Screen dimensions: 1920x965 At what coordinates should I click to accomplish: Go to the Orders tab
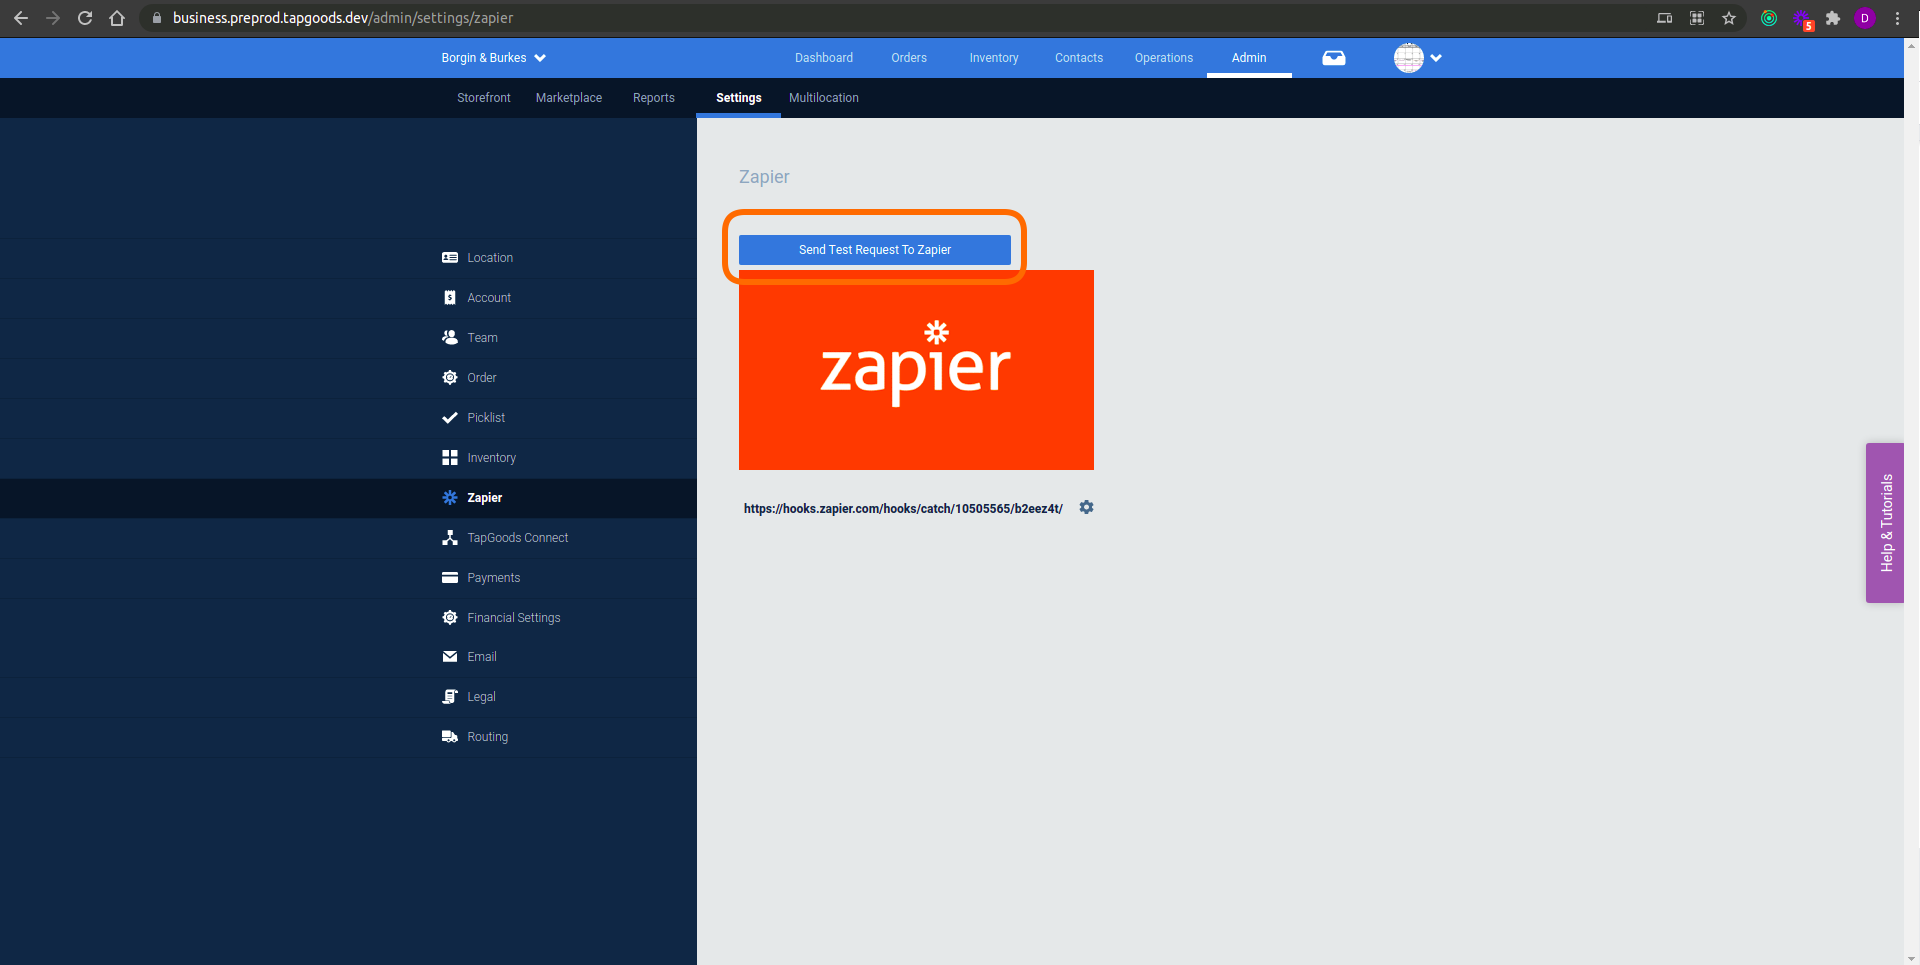coord(909,58)
